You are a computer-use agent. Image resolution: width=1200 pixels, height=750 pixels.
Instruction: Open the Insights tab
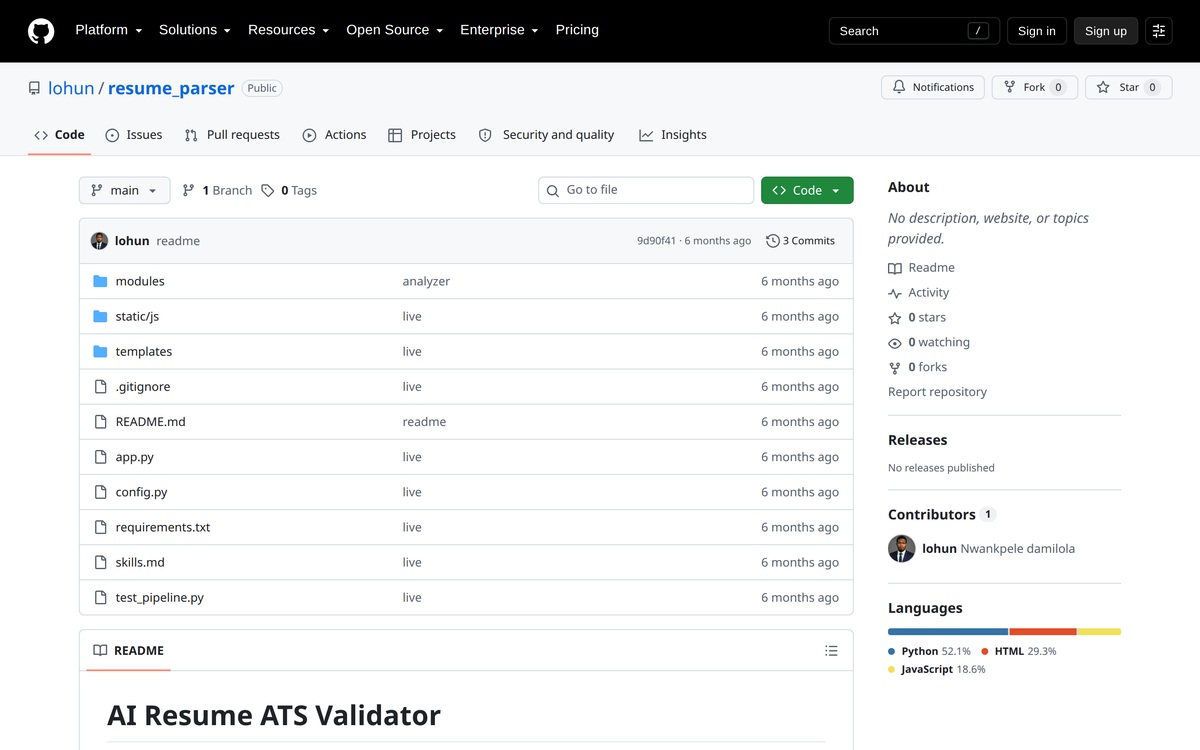[x=673, y=135]
